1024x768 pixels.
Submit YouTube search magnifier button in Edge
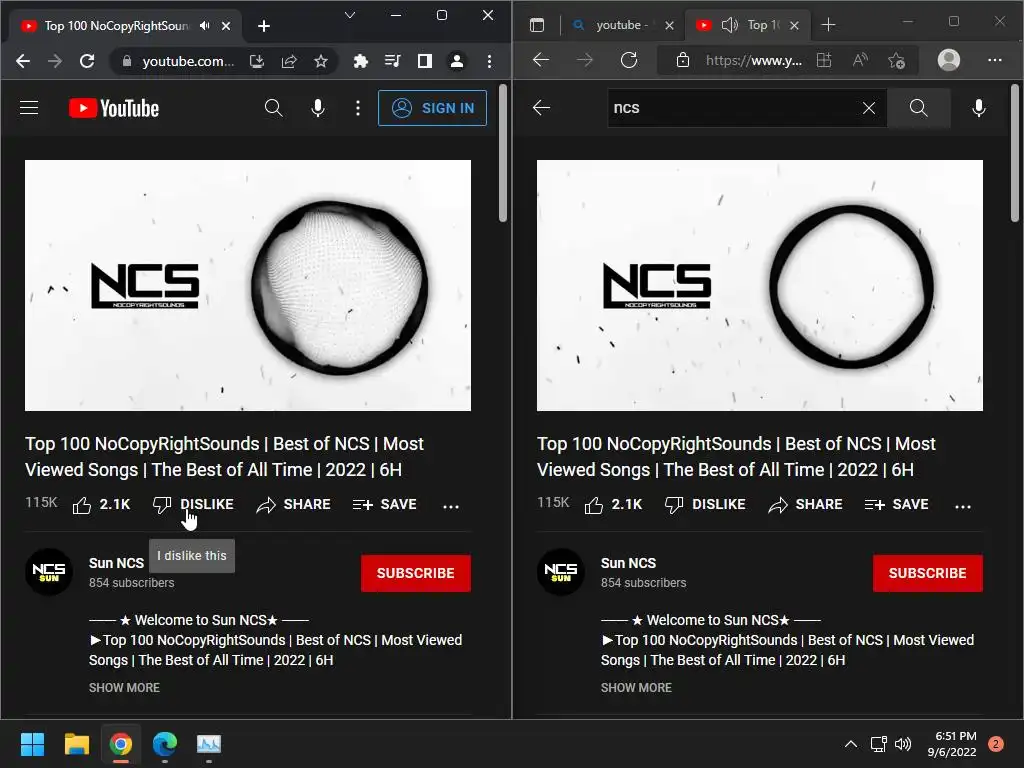point(918,108)
